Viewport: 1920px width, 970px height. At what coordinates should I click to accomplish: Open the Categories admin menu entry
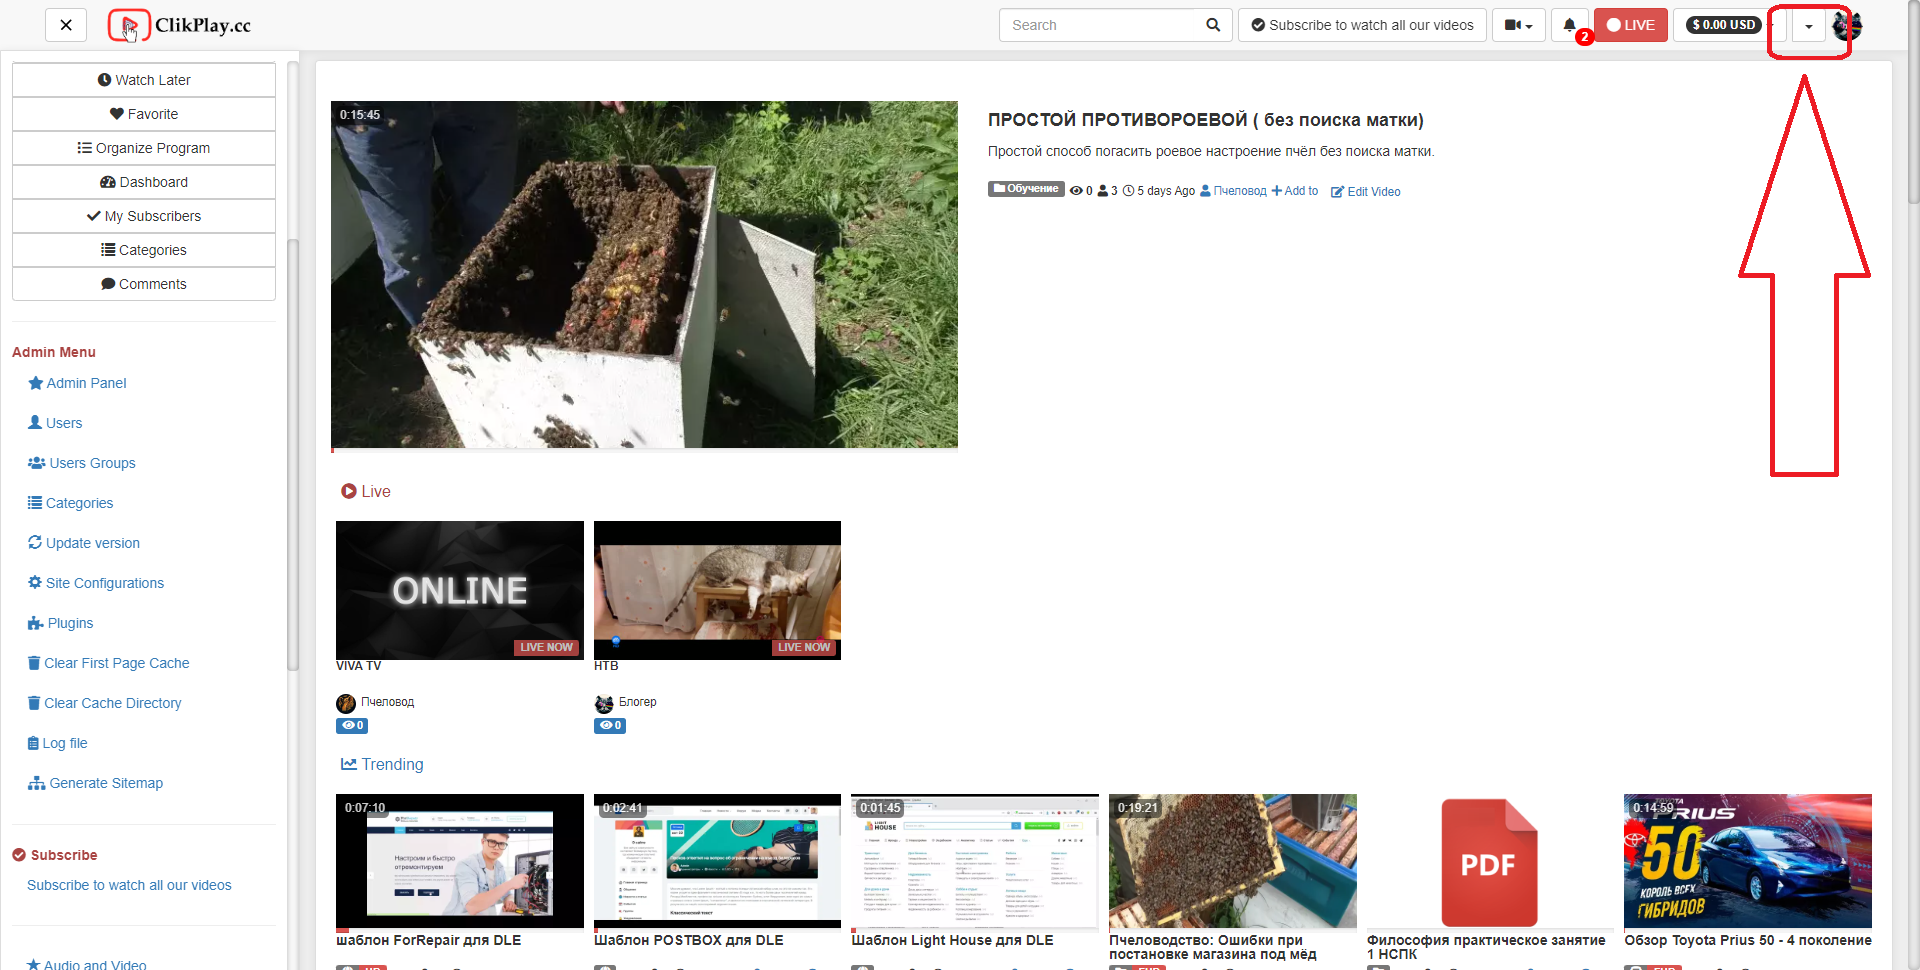click(78, 503)
